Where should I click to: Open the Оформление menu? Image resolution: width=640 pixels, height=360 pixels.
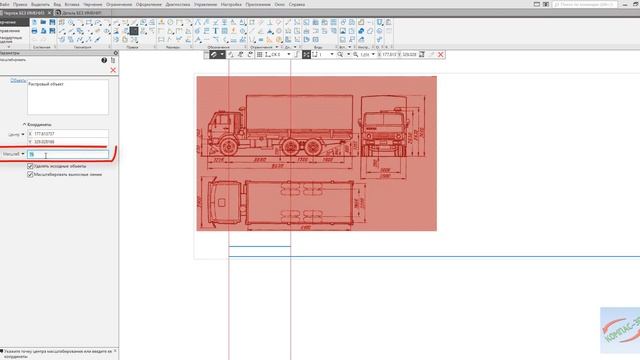click(149, 4)
